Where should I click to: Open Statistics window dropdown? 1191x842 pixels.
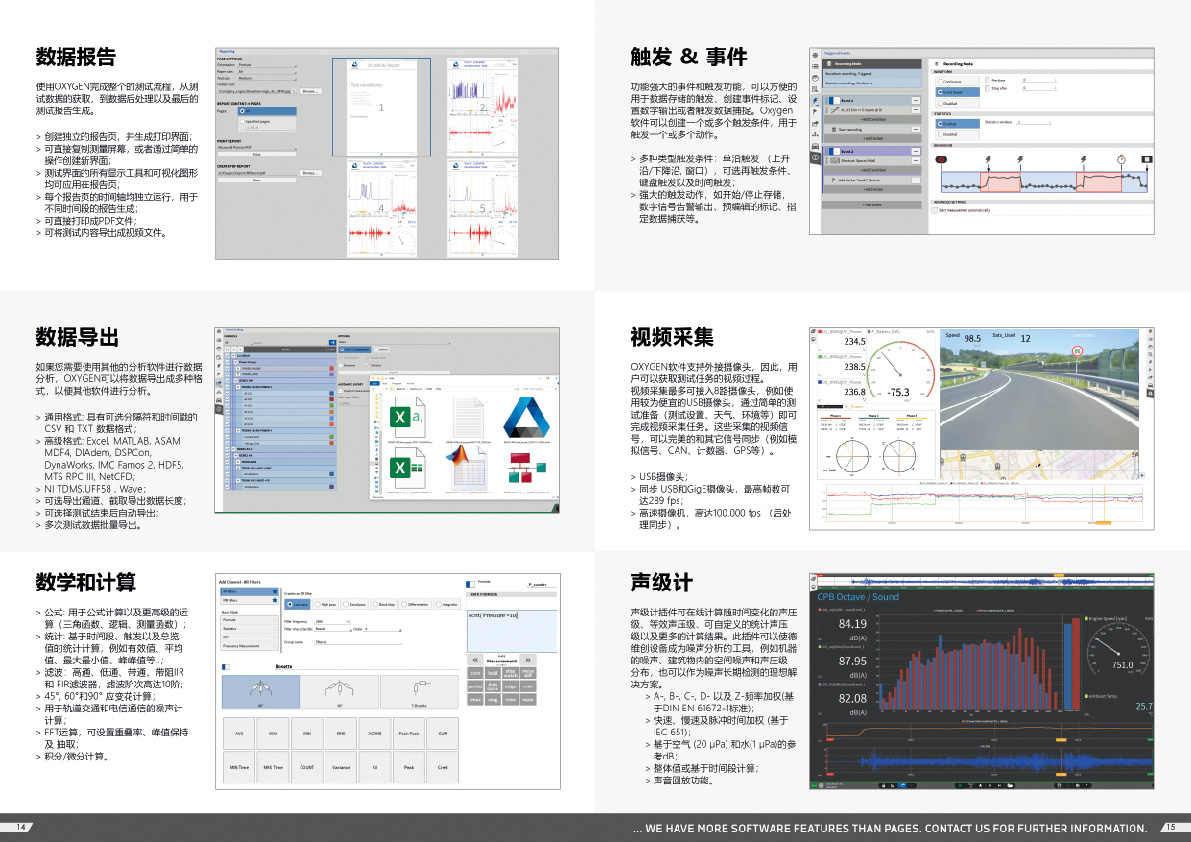(1034, 122)
